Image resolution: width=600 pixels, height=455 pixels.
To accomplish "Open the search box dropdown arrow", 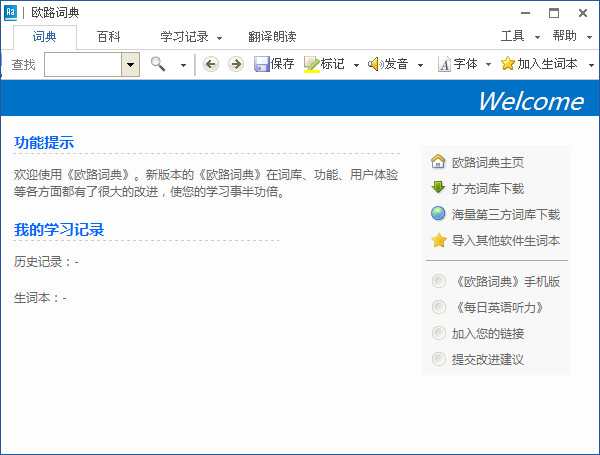I will pyautogui.click(x=130, y=64).
